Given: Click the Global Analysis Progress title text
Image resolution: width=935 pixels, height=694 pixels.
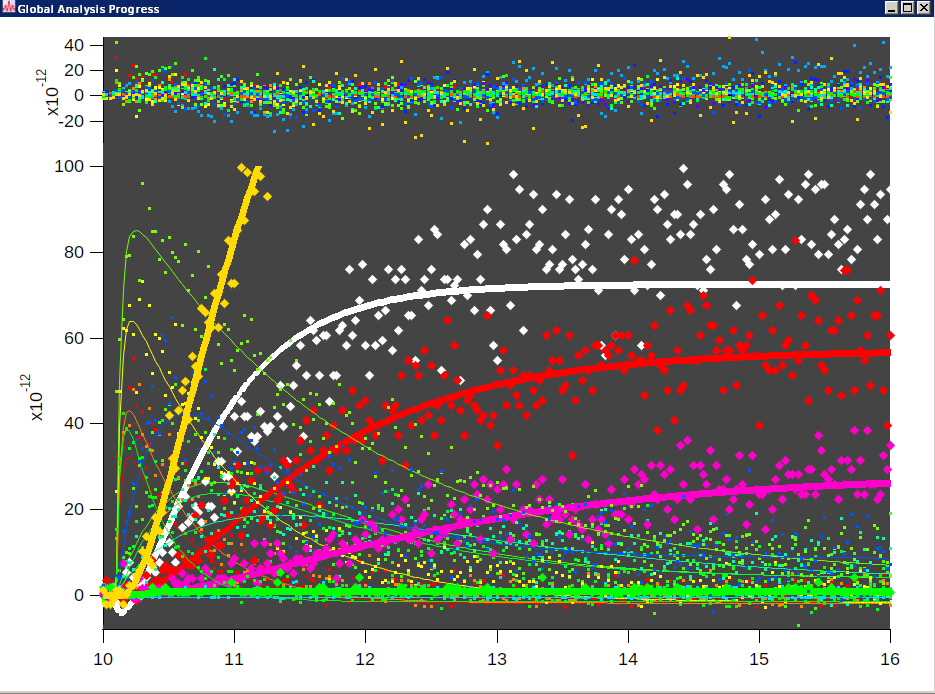Looking at the screenshot, I should (88, 9).
